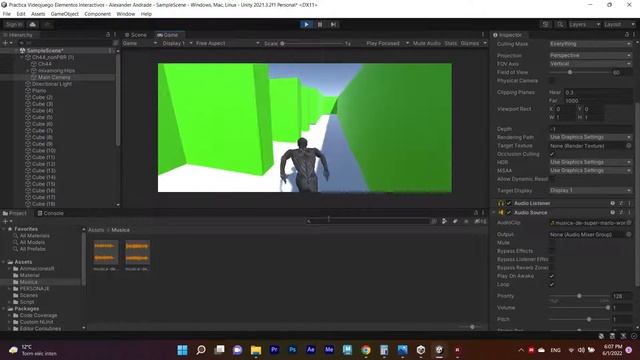Screen dimensions: 640x360
Task: Open the Component menu
Action: click(97, 14)
